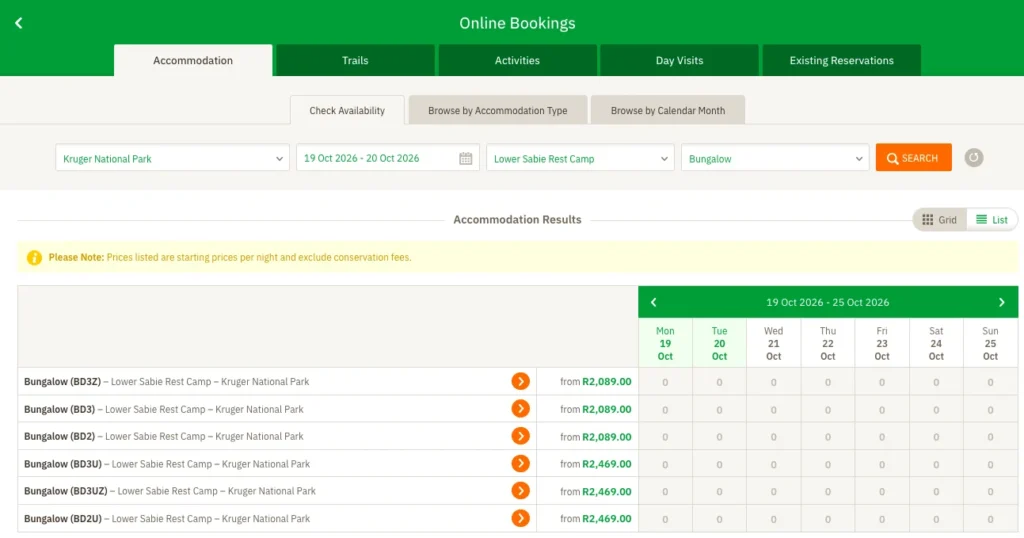Image resolution: width=1024 pixels, height=538 pixels.
Task: Click the 19 Oct 2026 - 25 Oct 2026 week label
Action: click(827, 302)
